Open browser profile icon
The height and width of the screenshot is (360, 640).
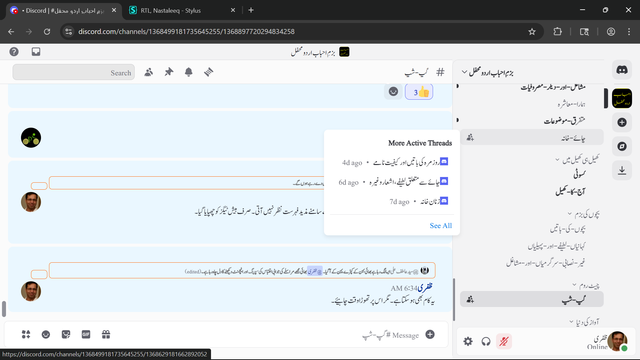(x=611, y=31)
